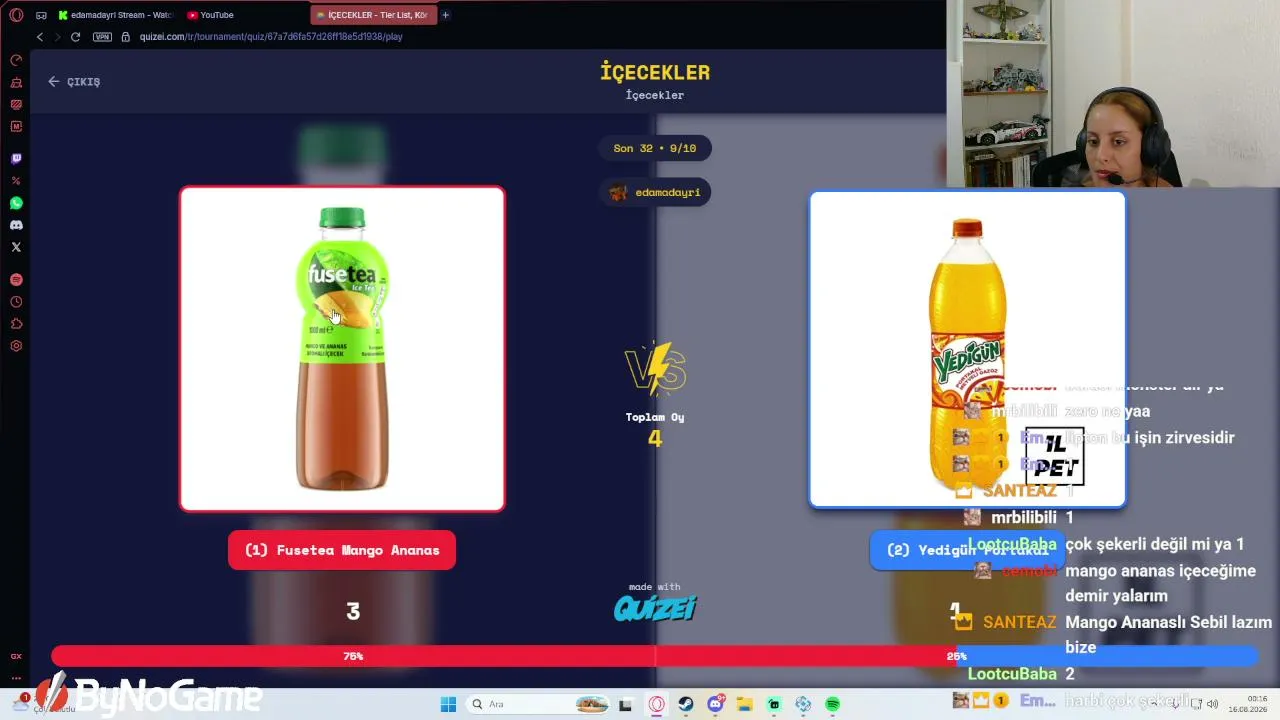Screen dimensions: 1280x720
Task: Select the Fusetea bottle image card
Action: [342, 349]
